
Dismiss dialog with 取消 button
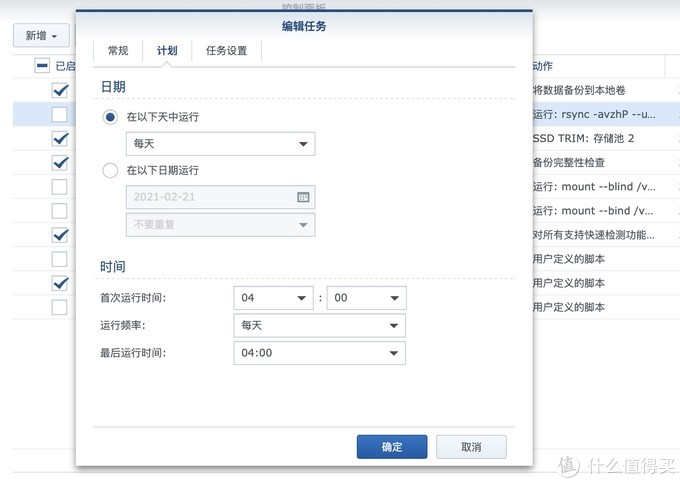471,447
